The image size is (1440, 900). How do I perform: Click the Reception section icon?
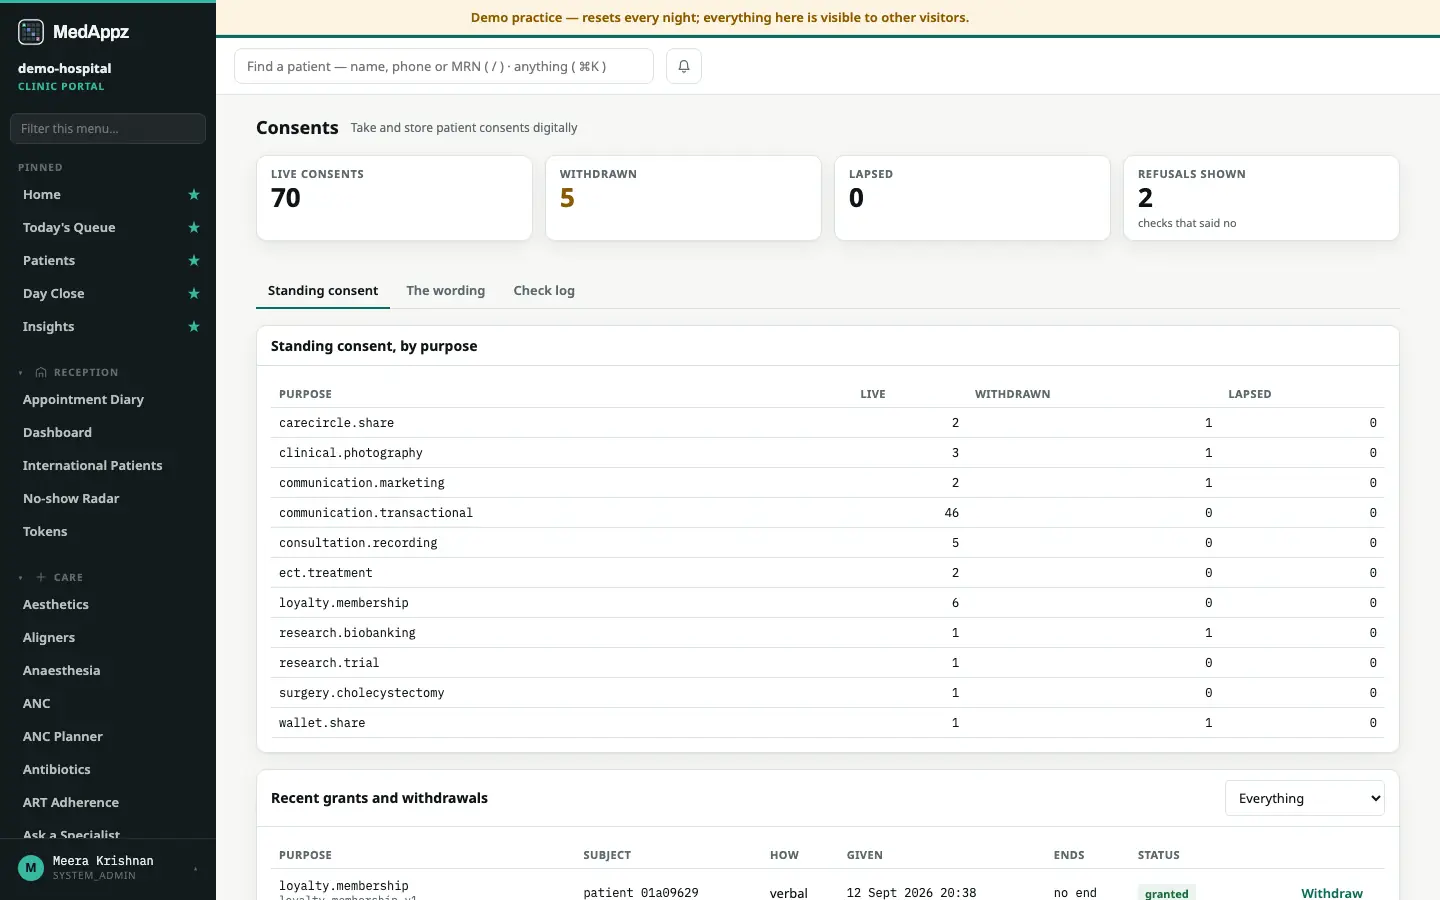[x=41, y=373]
